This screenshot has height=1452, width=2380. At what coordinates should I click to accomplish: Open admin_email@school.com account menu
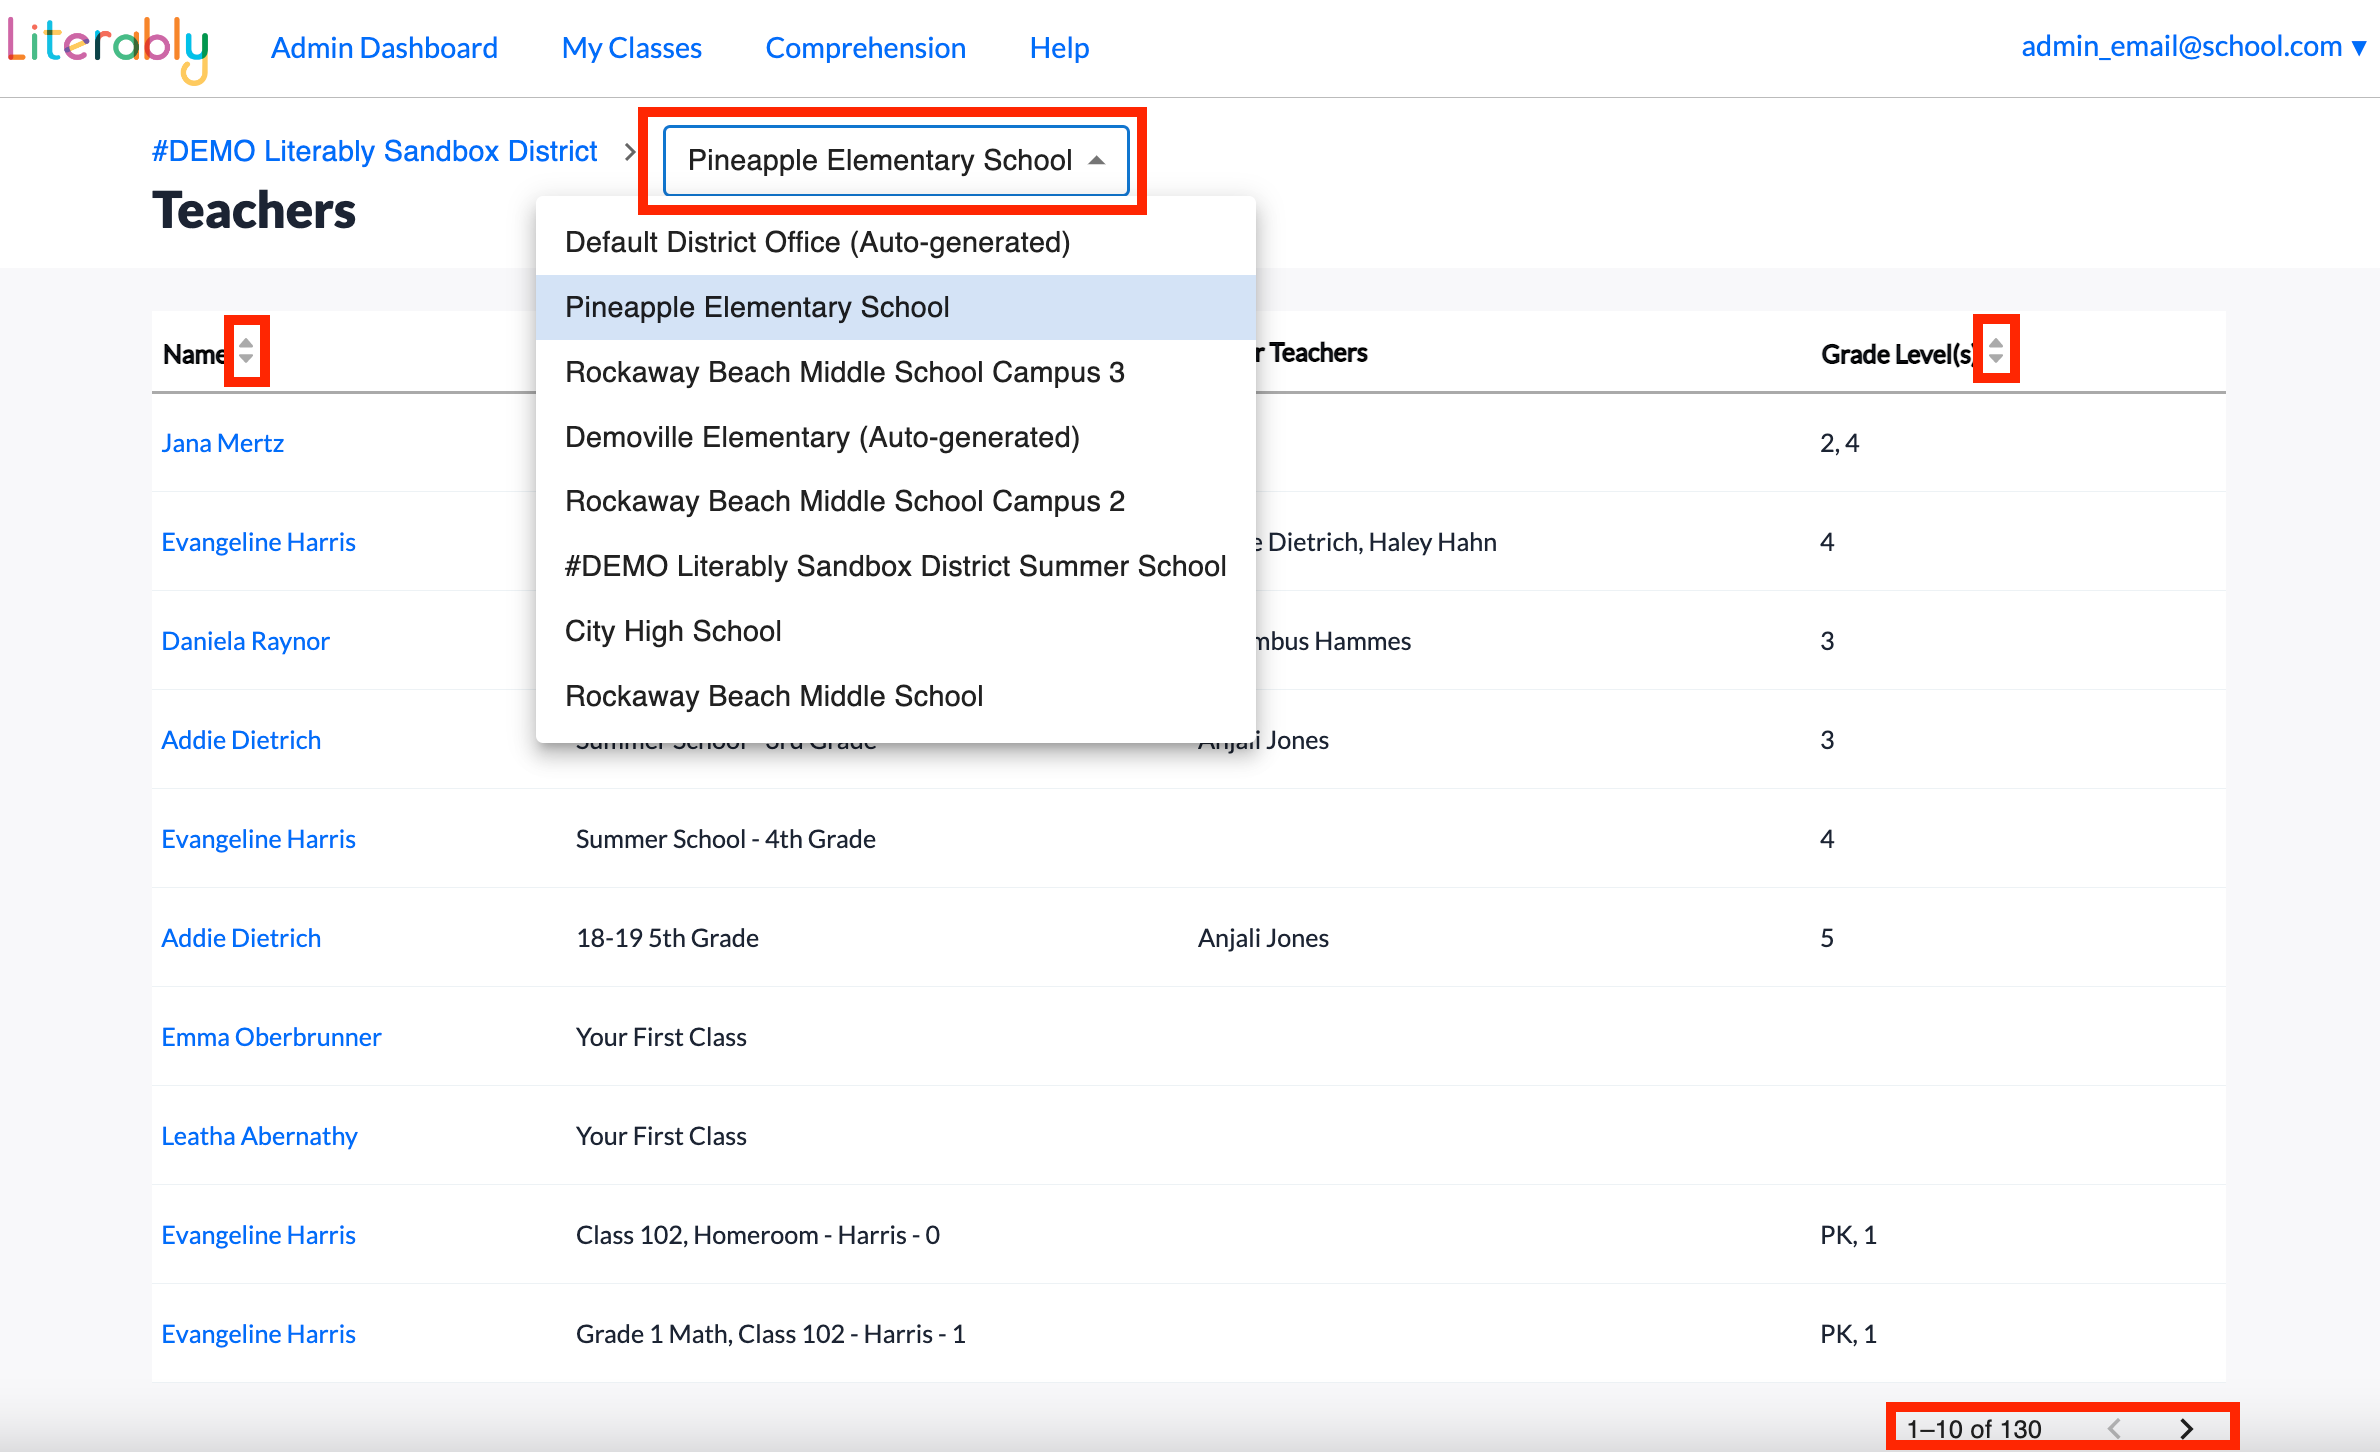2192,47
